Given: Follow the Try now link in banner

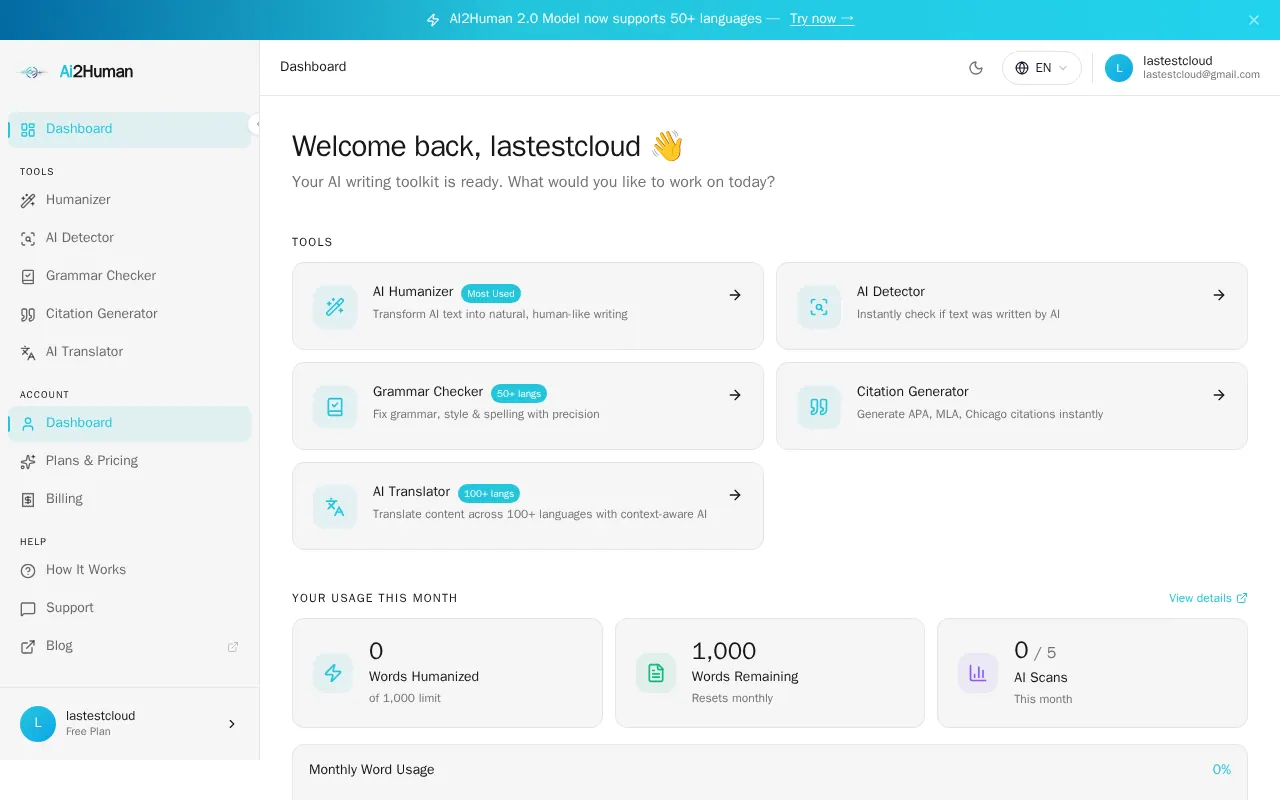Looking at the screenshot, I should (822, 19).
